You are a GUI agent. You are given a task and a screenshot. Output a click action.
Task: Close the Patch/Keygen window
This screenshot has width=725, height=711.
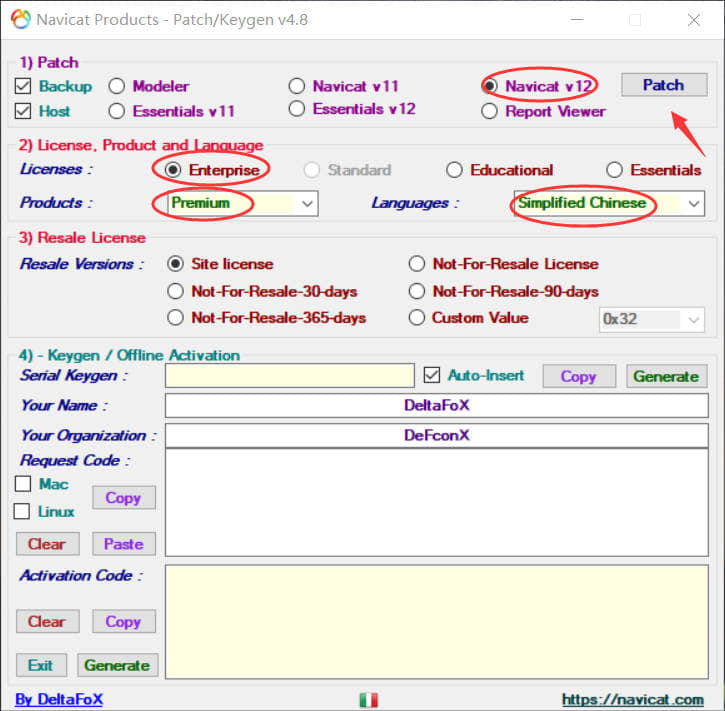click(694, 20)
